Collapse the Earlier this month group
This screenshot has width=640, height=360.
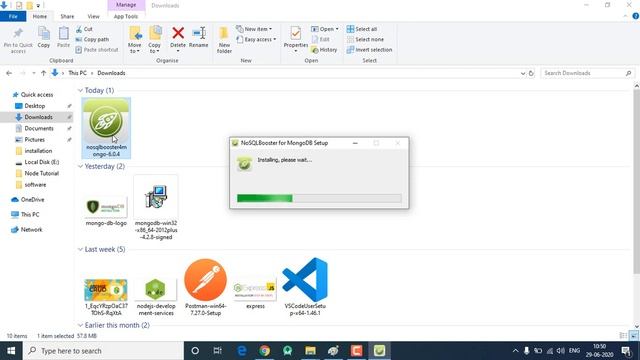pos(80,325)
